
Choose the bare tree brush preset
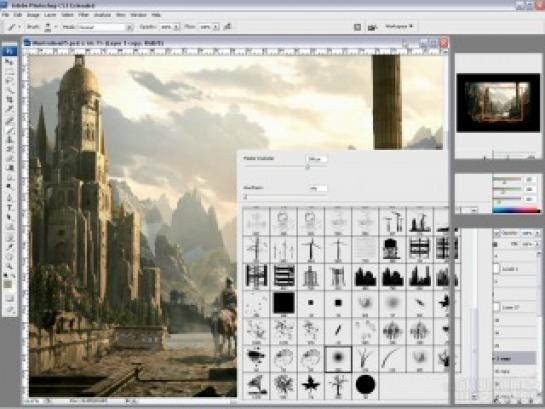click(x=338, y=385)
